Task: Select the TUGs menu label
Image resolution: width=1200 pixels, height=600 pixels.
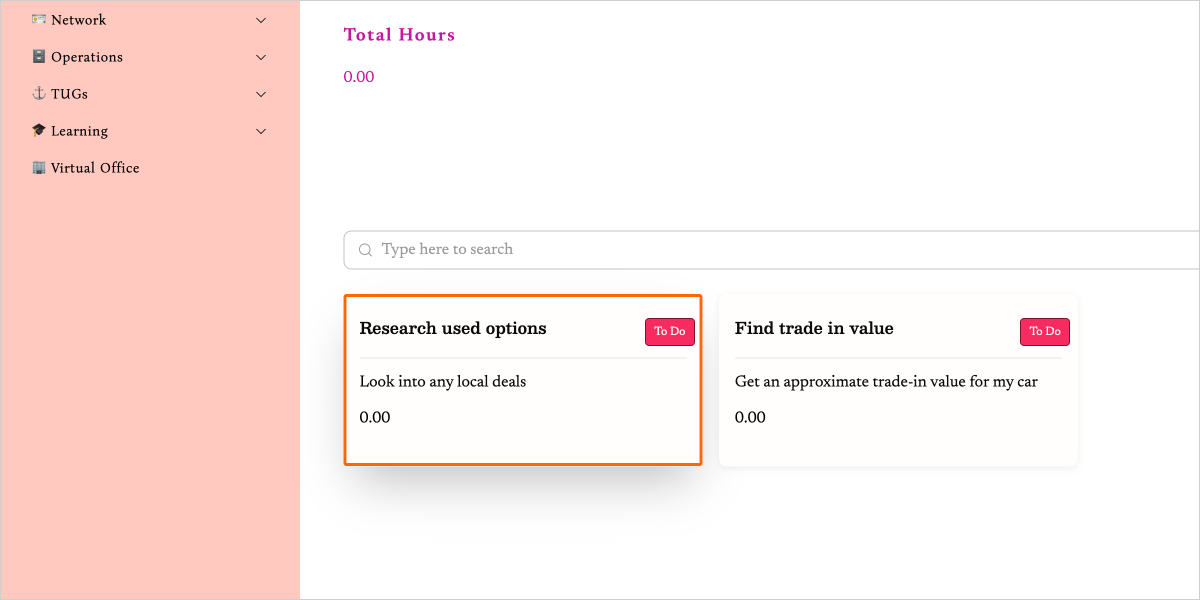Action: pos(69,94)
